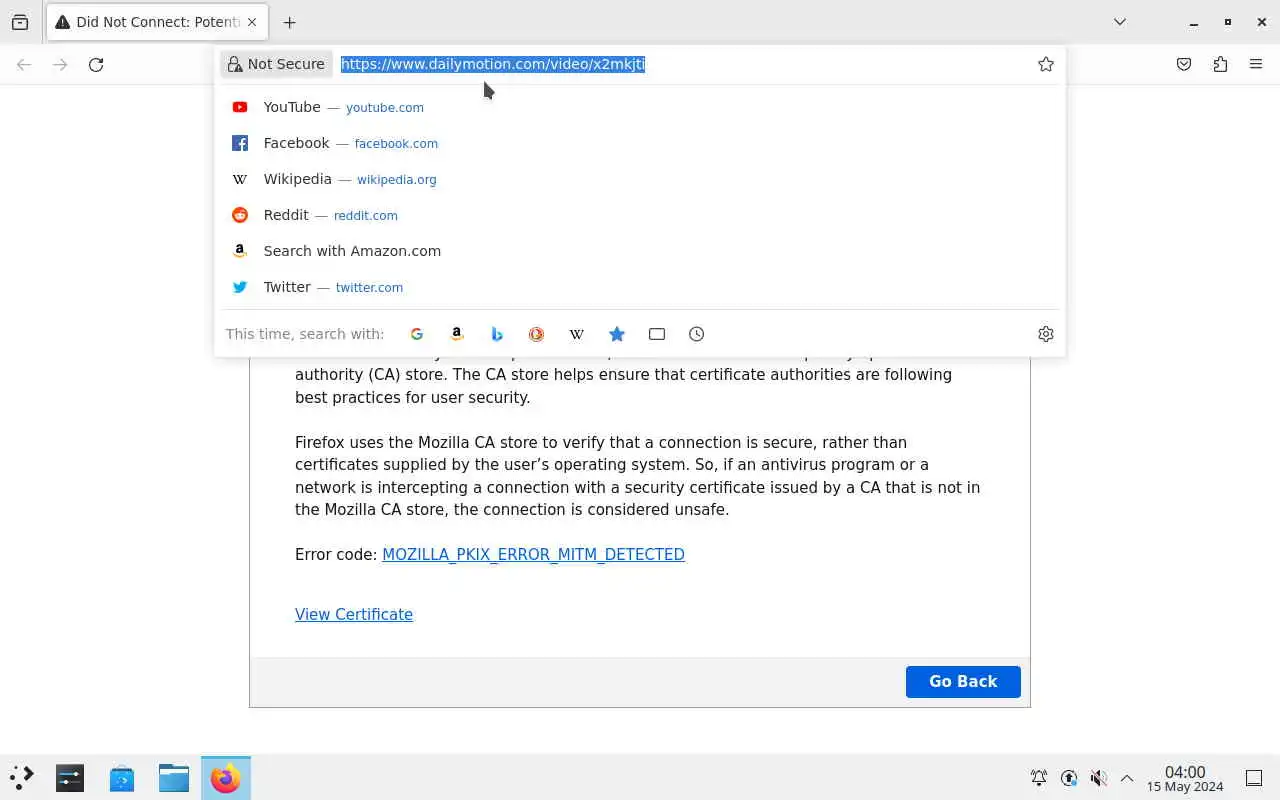The height and width of the screenshot is (800, 1280).
Task: Open search settings gear icon
Action: [1046, 334]
